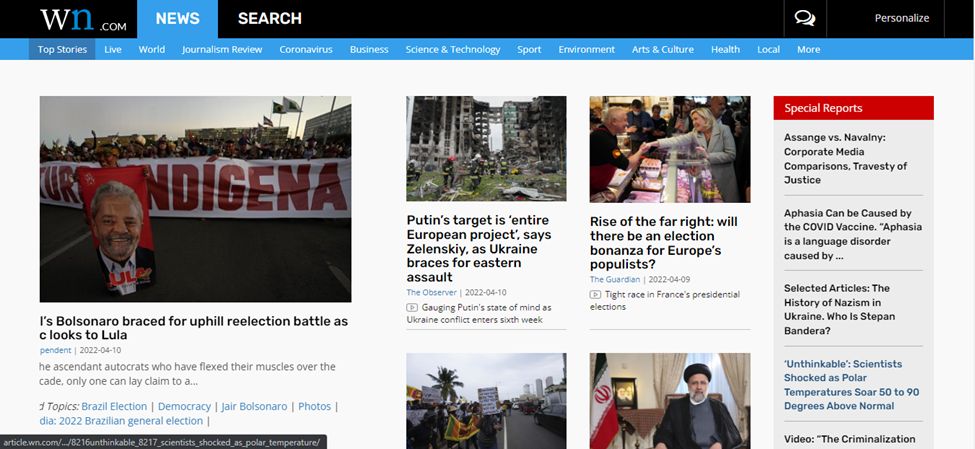Image resolution: width=975 pixels, height=449 pixels.
Task: Click the Jair Bolsonaro topic link
Action: [254, 406]
